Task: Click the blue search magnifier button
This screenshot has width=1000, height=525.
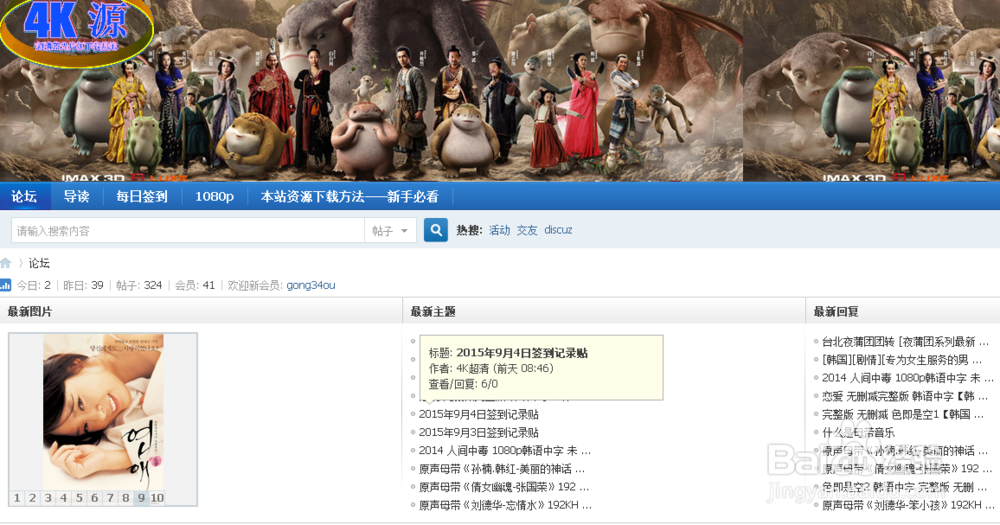Action: coord(436,230)
